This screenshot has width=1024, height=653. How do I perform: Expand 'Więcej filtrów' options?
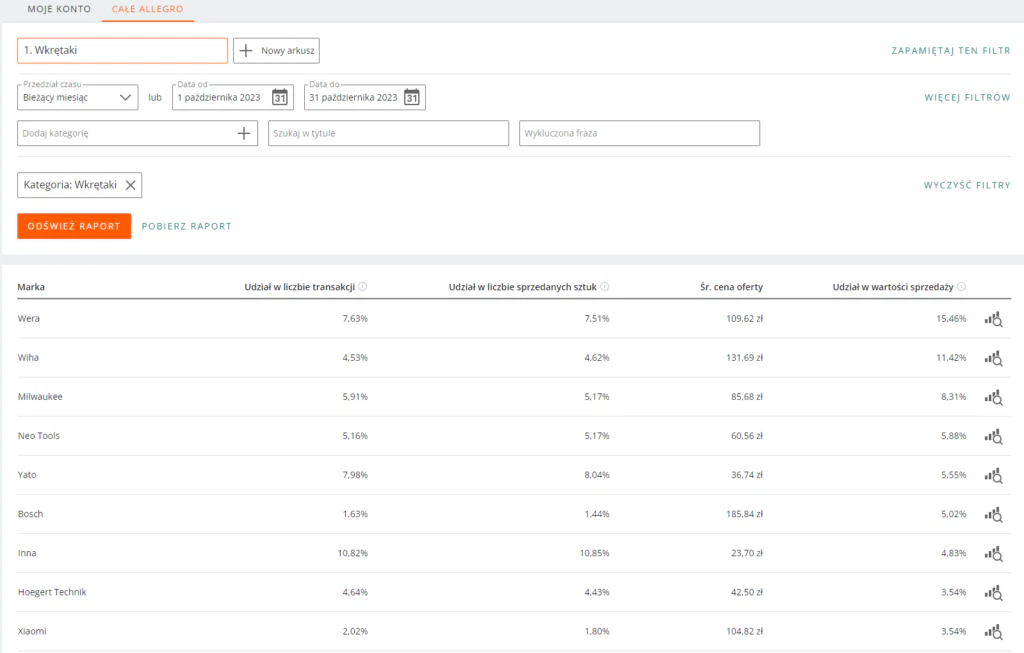click(x=966, y=98)
